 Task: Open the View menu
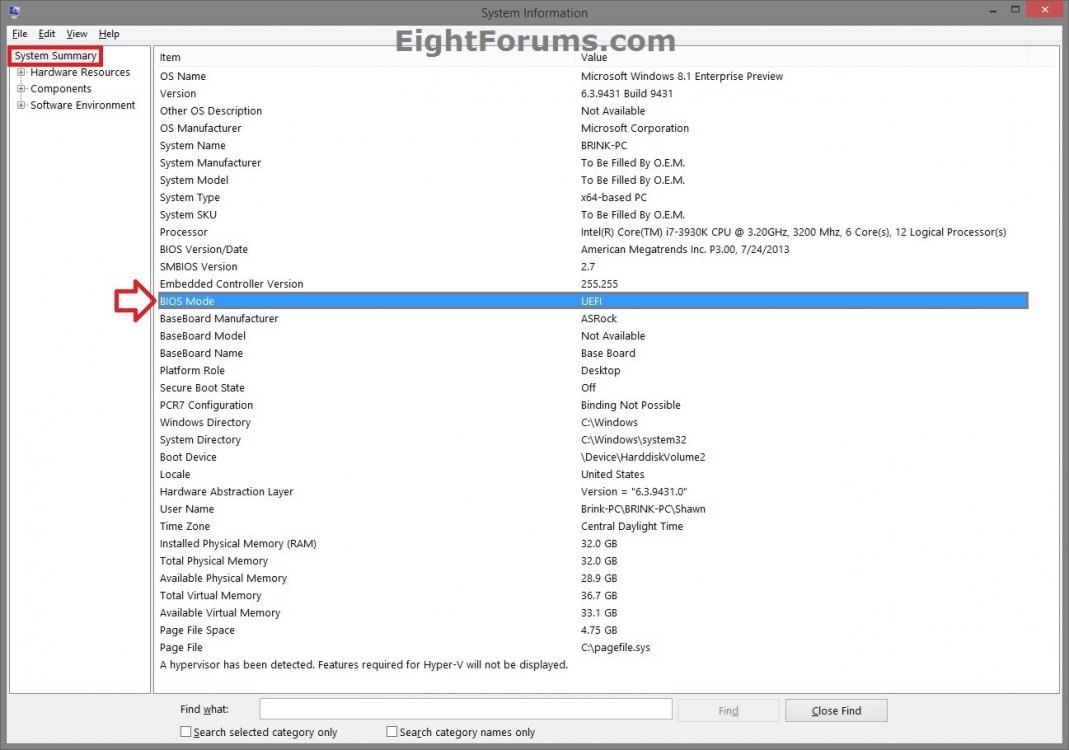[77, 34]
